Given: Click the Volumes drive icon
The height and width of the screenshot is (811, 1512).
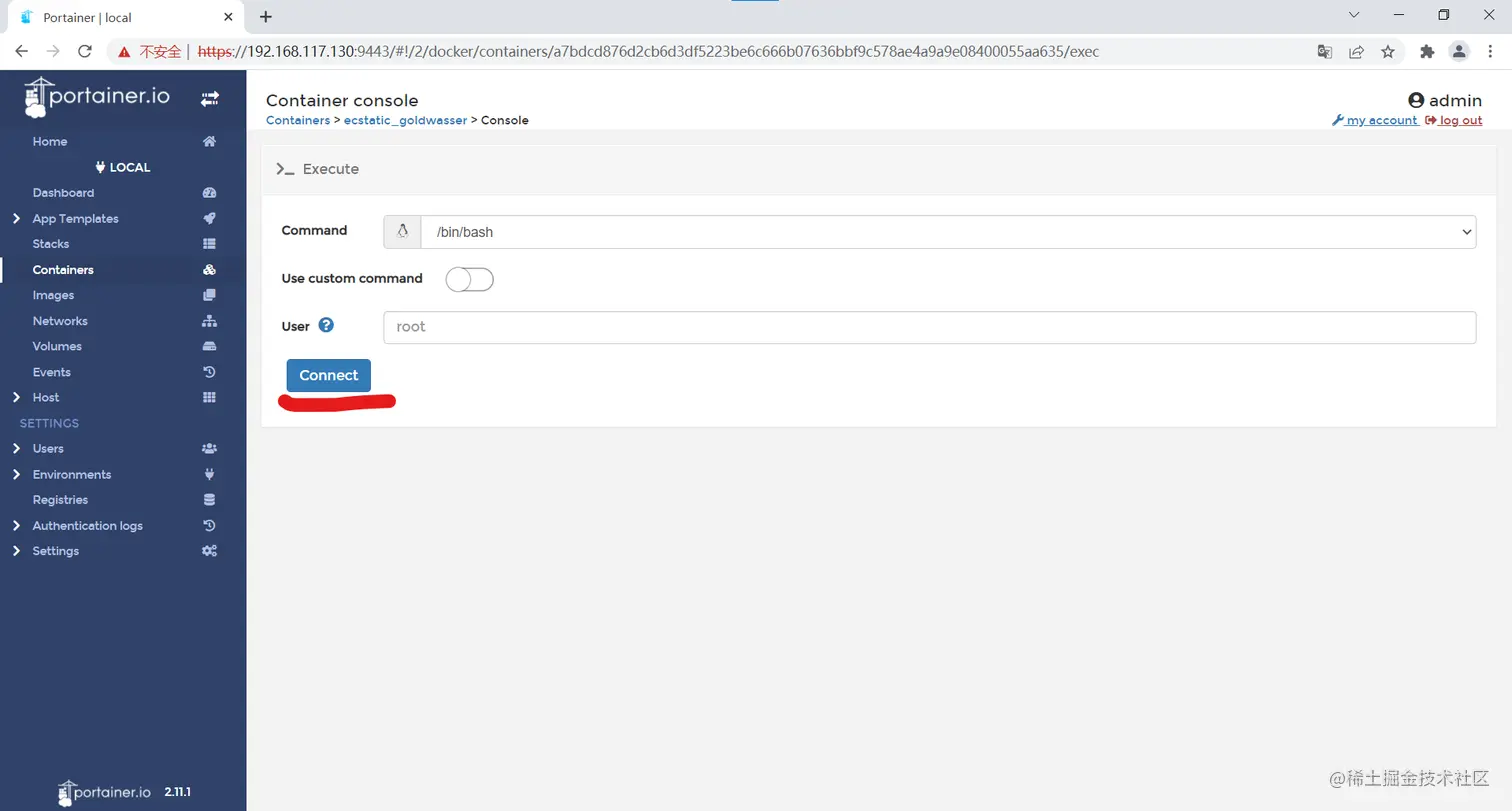Looking at the screenshot, I should pyautogui.click(x=209, y=347).
